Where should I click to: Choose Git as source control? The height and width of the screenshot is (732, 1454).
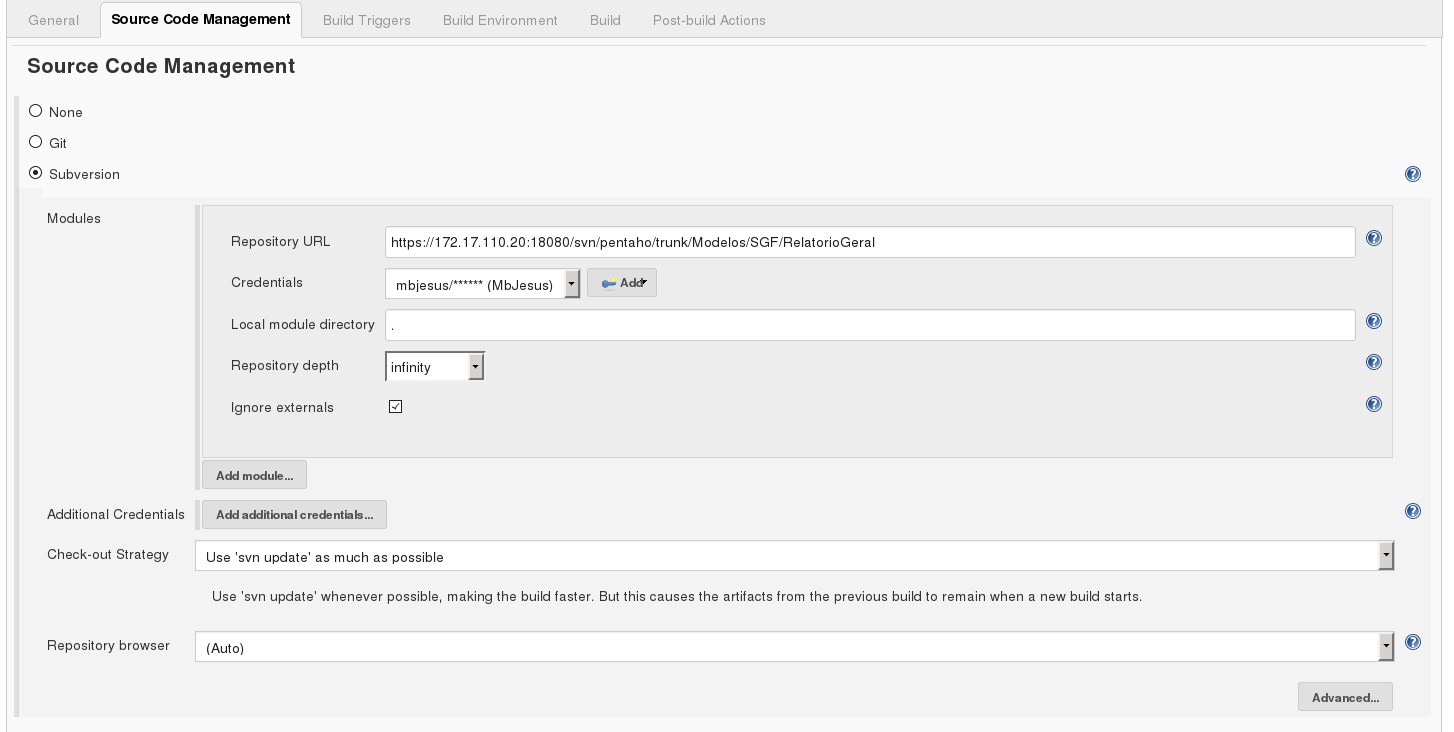[x=36, y=142]
